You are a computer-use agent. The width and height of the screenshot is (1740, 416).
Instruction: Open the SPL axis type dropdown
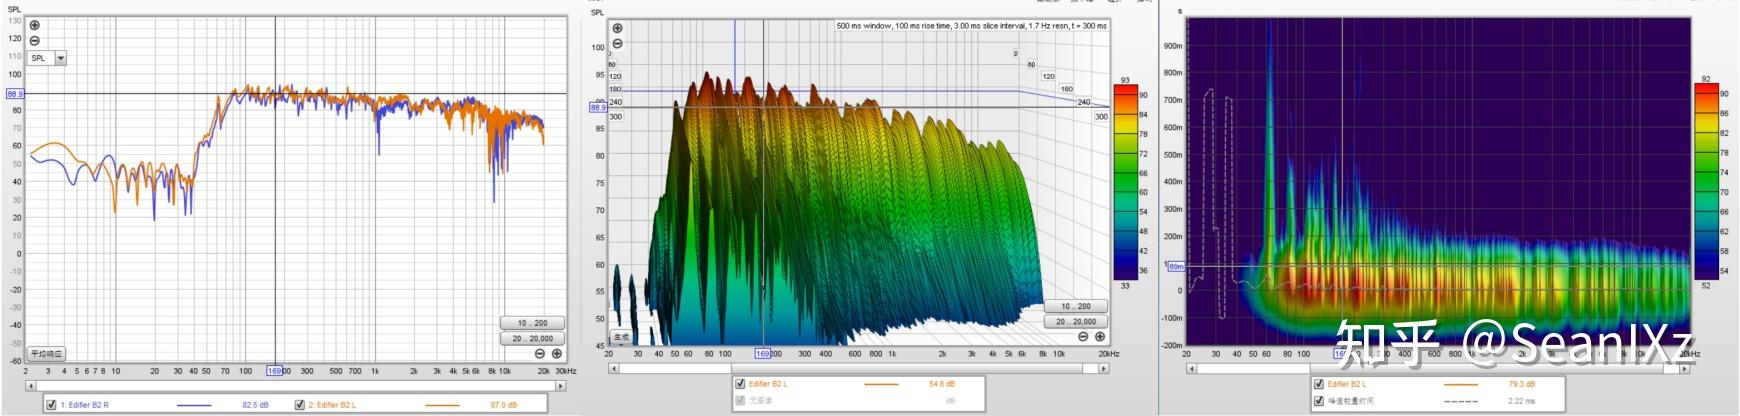click(x=60, y=58)
